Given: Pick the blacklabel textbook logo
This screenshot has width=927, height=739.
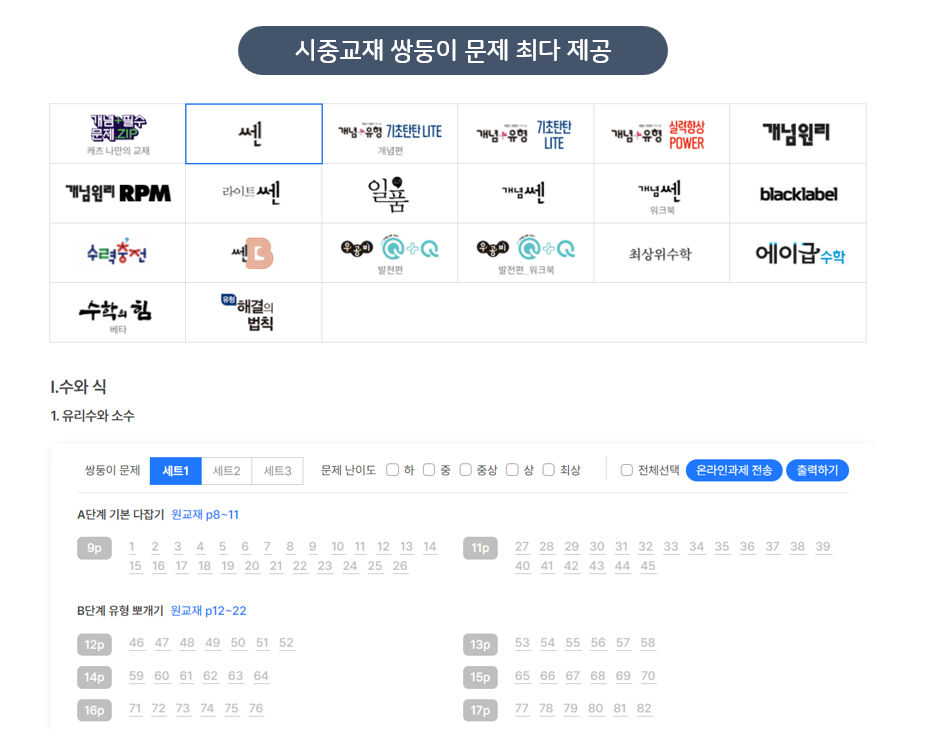Looking at the screenshot, I should click(x=798, y=193).
